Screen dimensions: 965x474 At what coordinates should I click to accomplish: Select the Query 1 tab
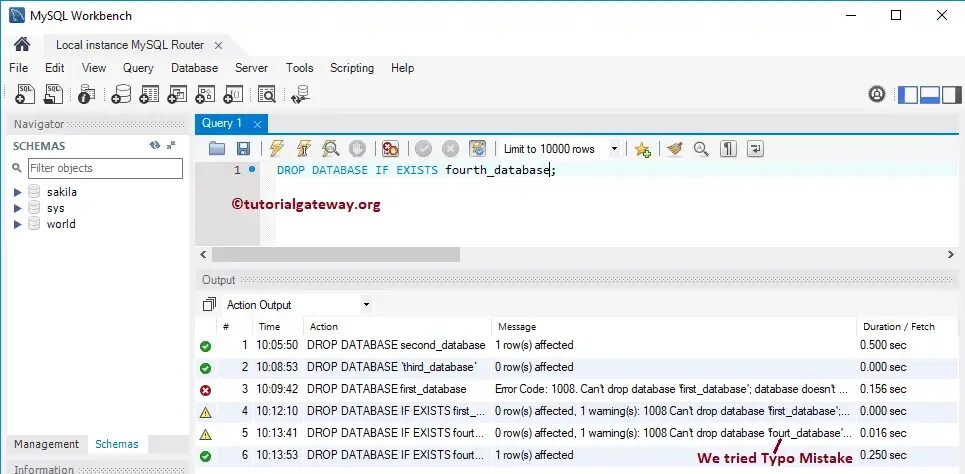tap(222, 123)
